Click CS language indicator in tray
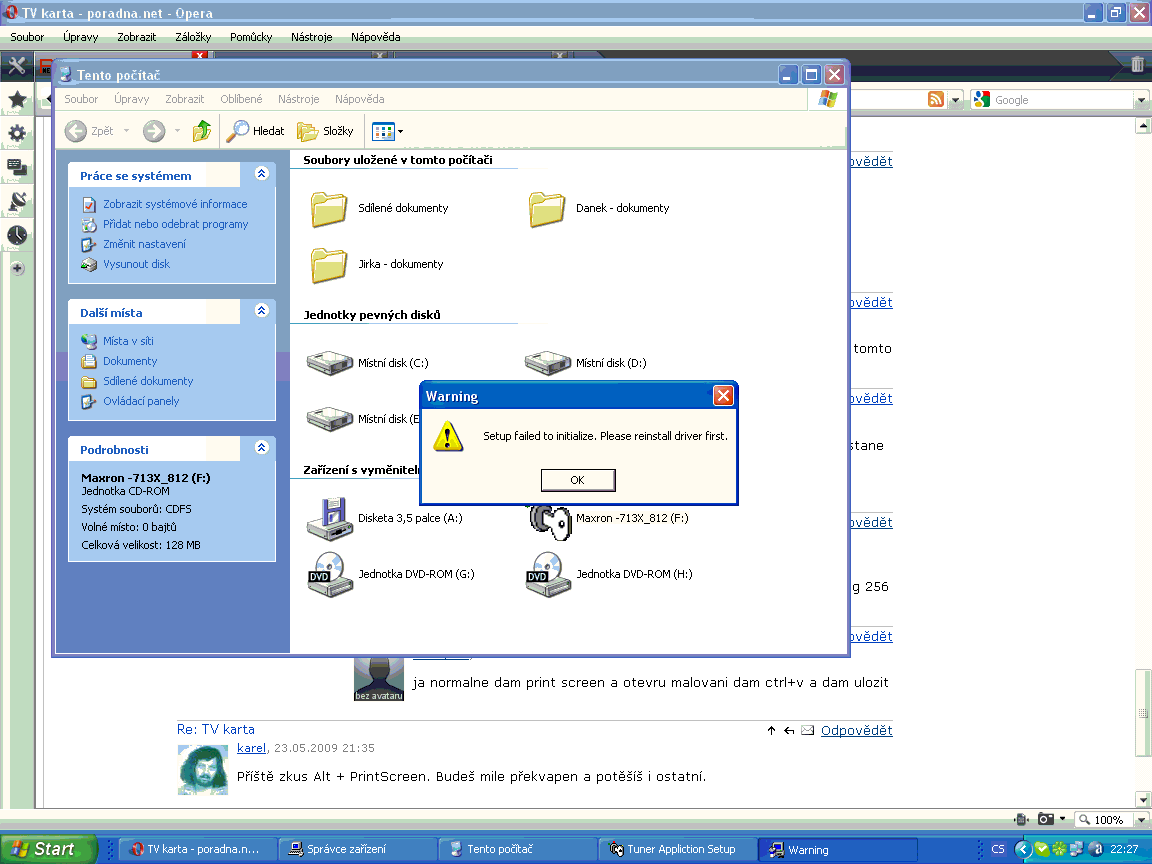The height and width of the screenshot is (864, 1152). coord(998,849)
